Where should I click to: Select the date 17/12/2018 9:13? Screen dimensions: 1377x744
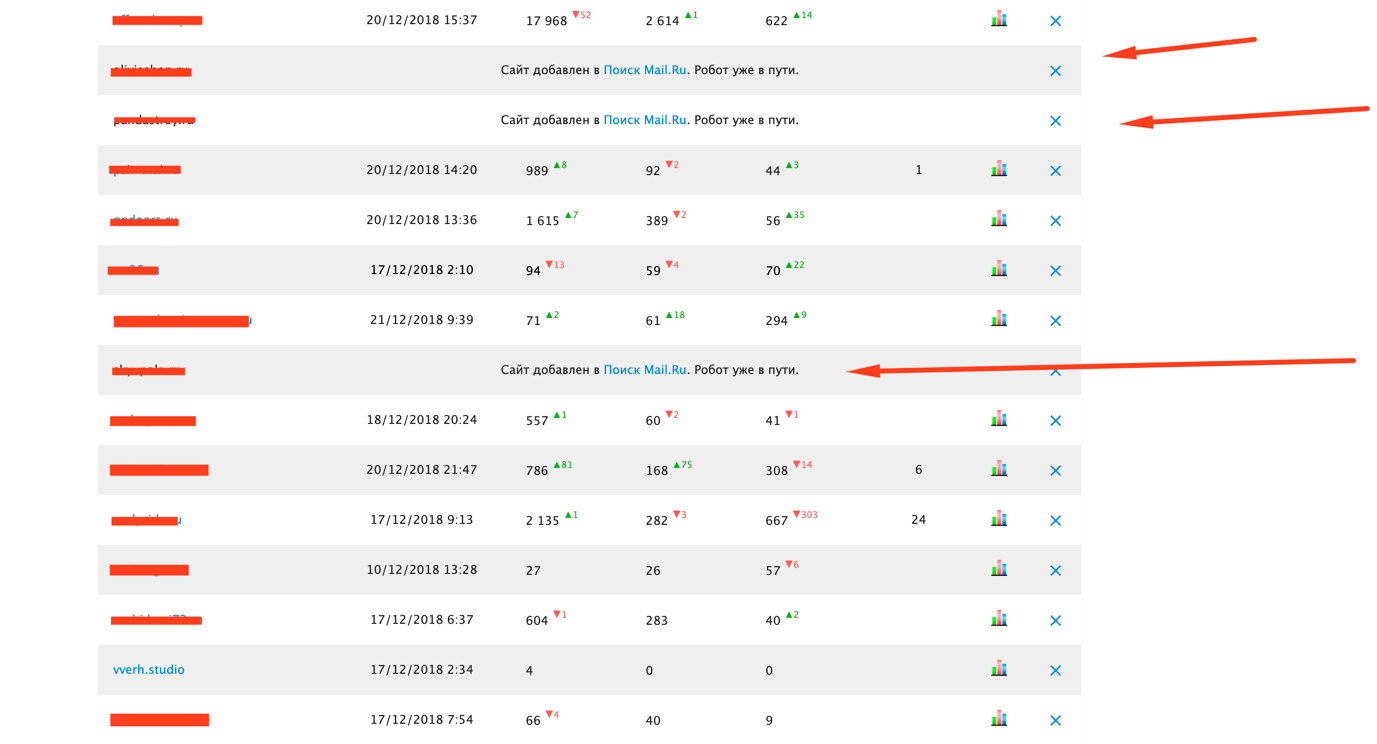click(421, 520)
